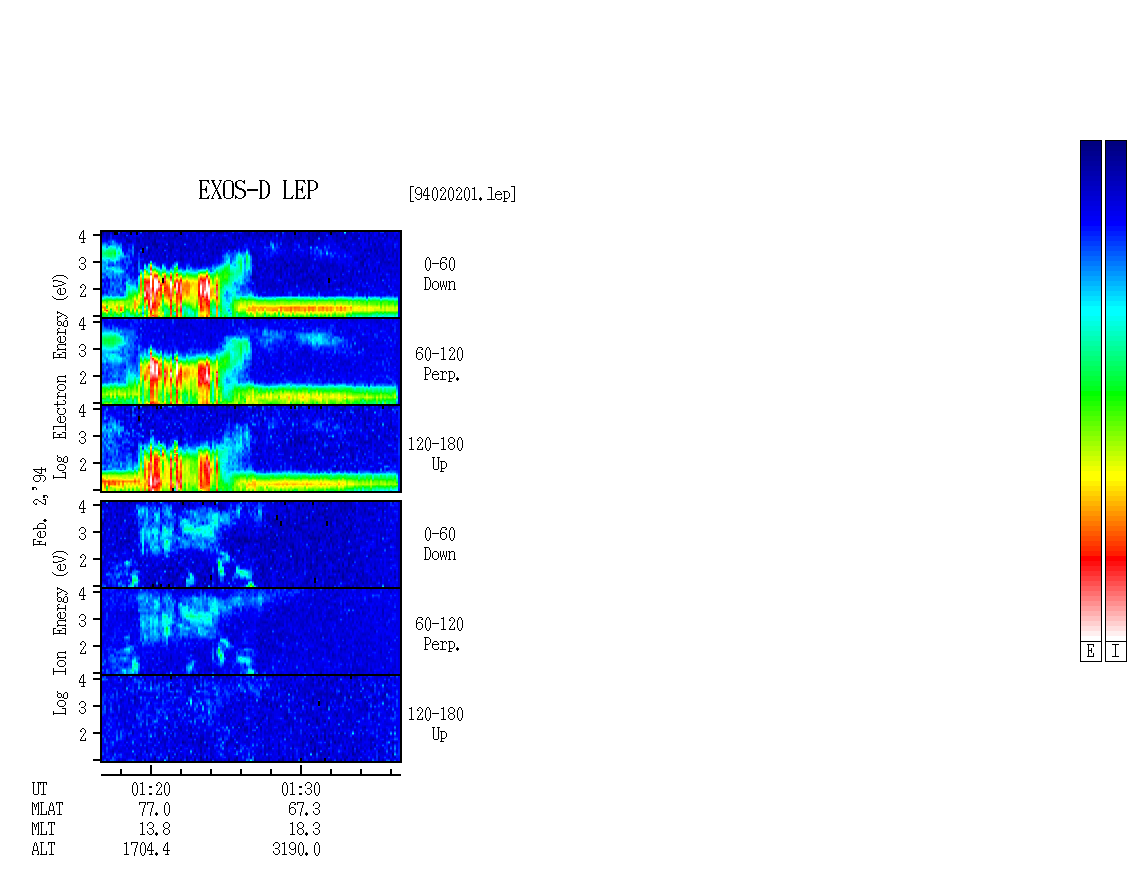Click the Log Electron Energy (eV) axis label
1130x875 pixels.
(60, 376)
